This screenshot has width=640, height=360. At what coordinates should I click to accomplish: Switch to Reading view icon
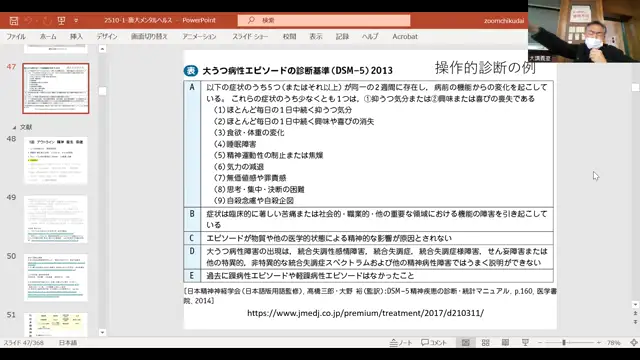click(x=505, y=342)
